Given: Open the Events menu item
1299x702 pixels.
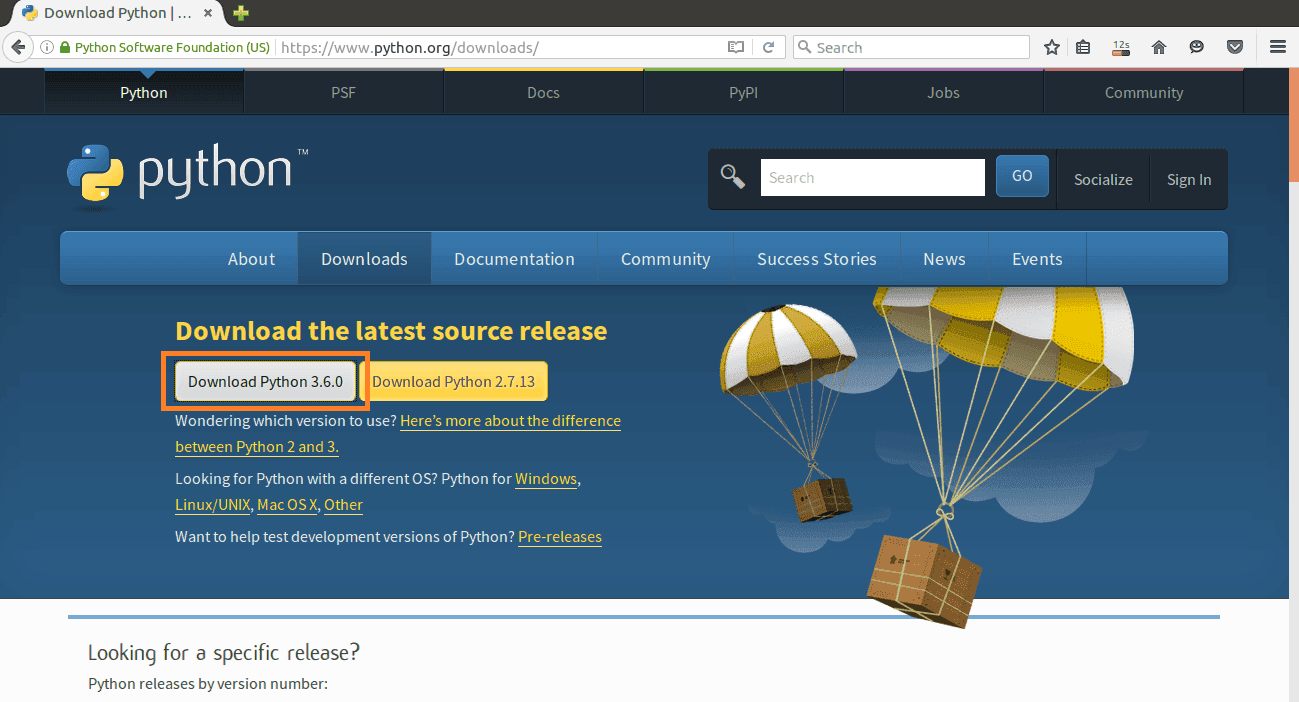Looking at the screenshot, I should 1037,259.
